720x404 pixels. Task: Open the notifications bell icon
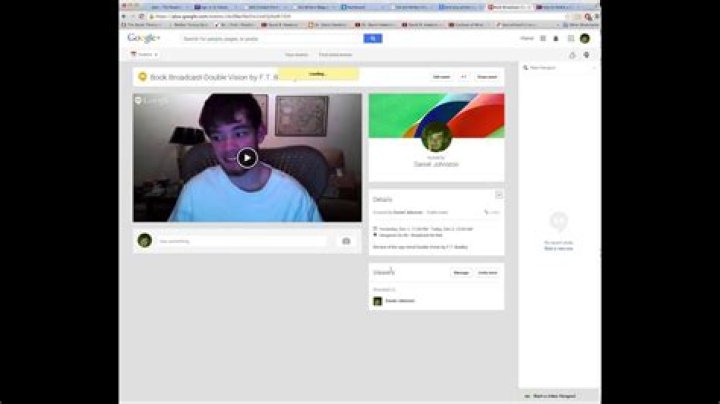click(556, 38)
